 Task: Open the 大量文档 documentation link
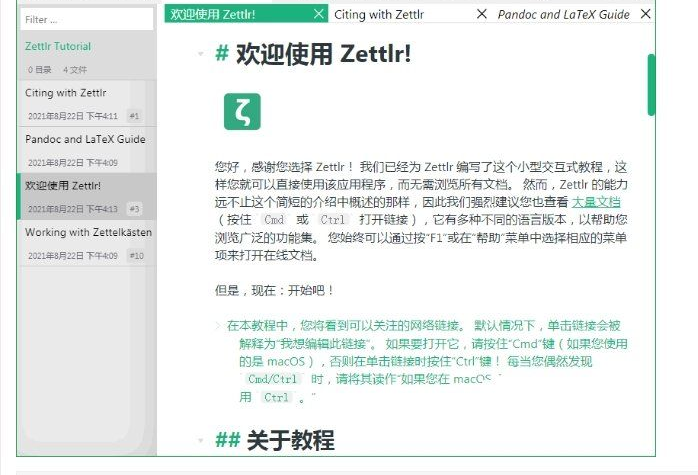(596, 202)
